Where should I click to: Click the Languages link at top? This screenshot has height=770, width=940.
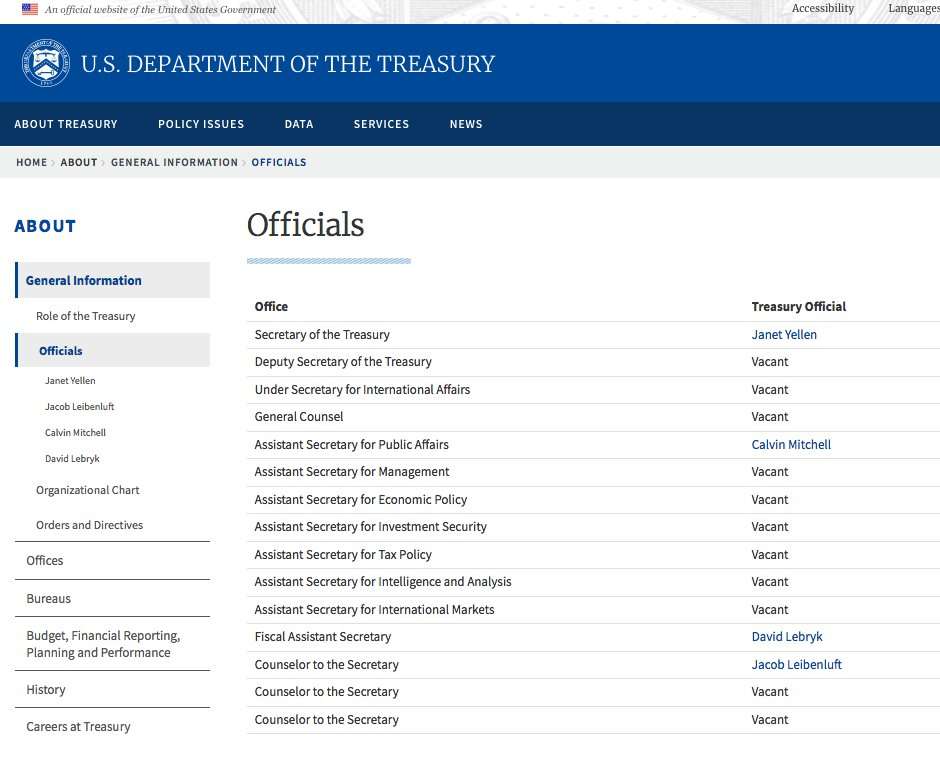coord(914,8)
